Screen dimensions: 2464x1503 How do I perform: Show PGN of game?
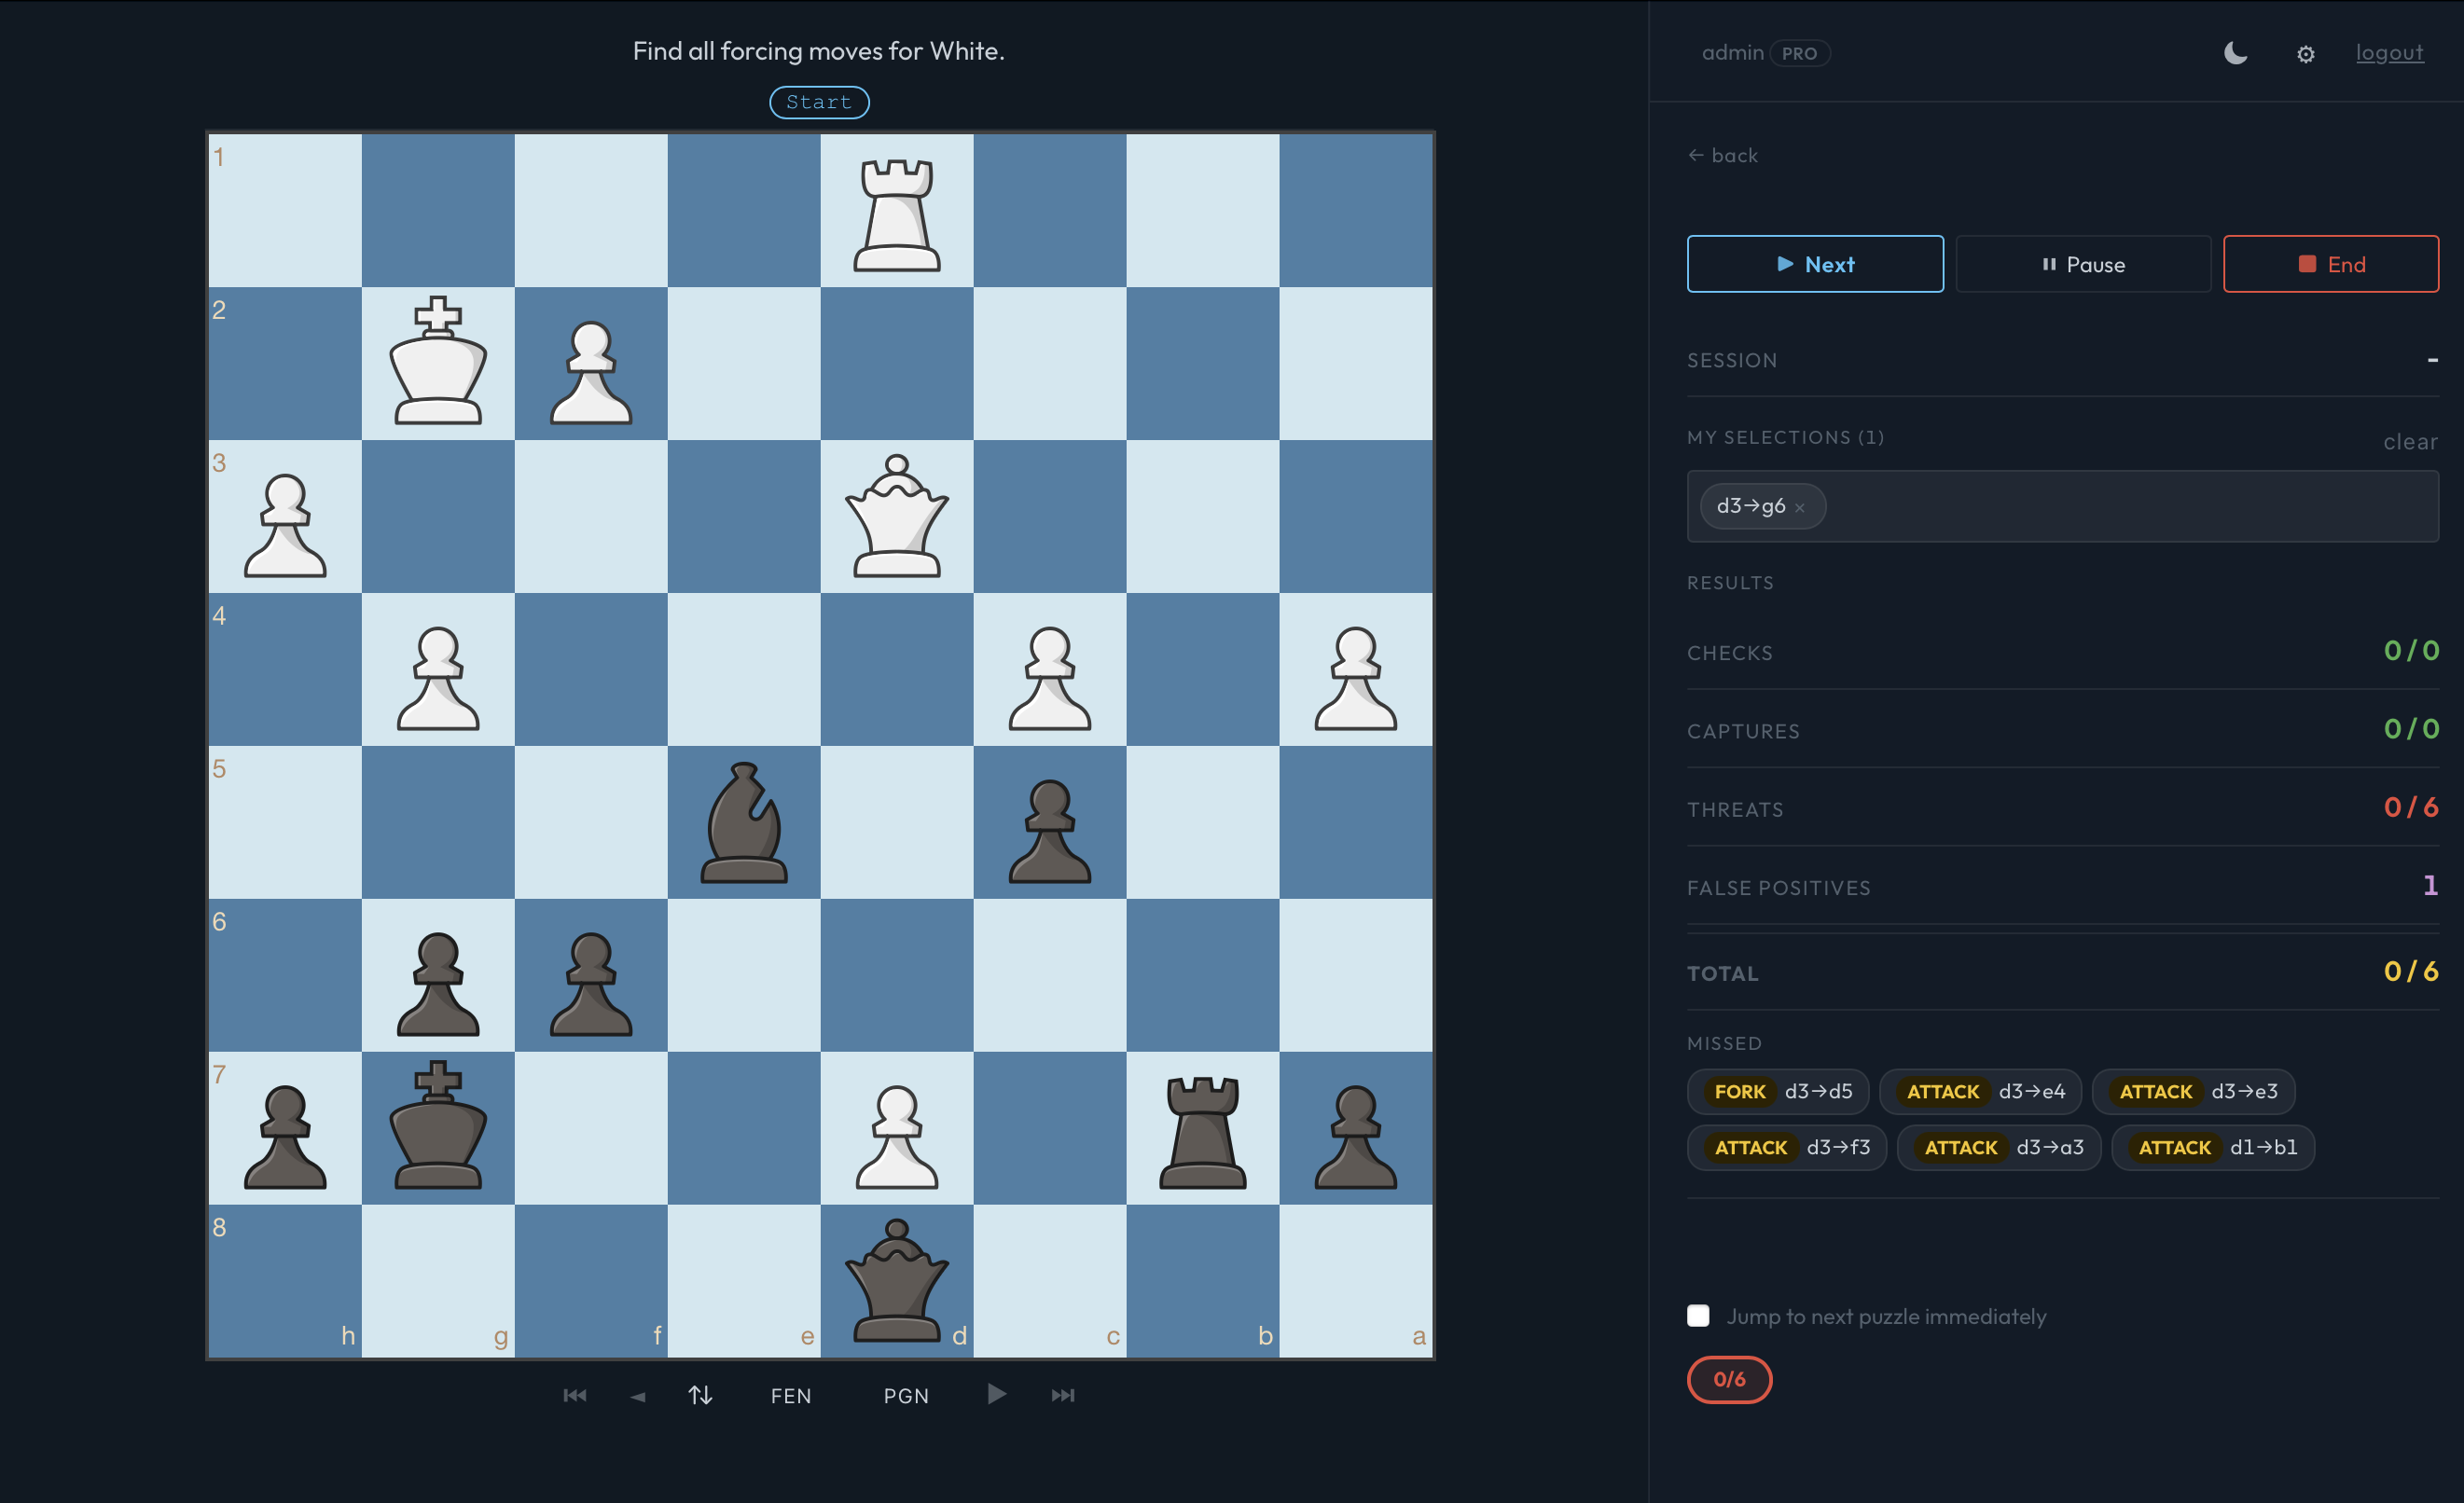pos(906,1395)
